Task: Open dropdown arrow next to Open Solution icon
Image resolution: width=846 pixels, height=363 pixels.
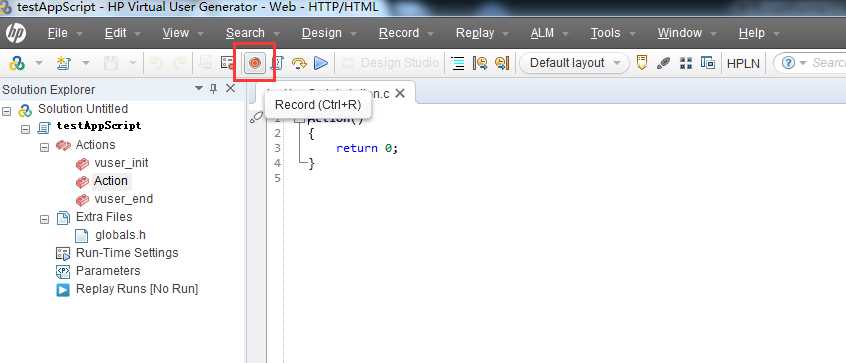Action: pyautogui.click(x=39, y=63)
